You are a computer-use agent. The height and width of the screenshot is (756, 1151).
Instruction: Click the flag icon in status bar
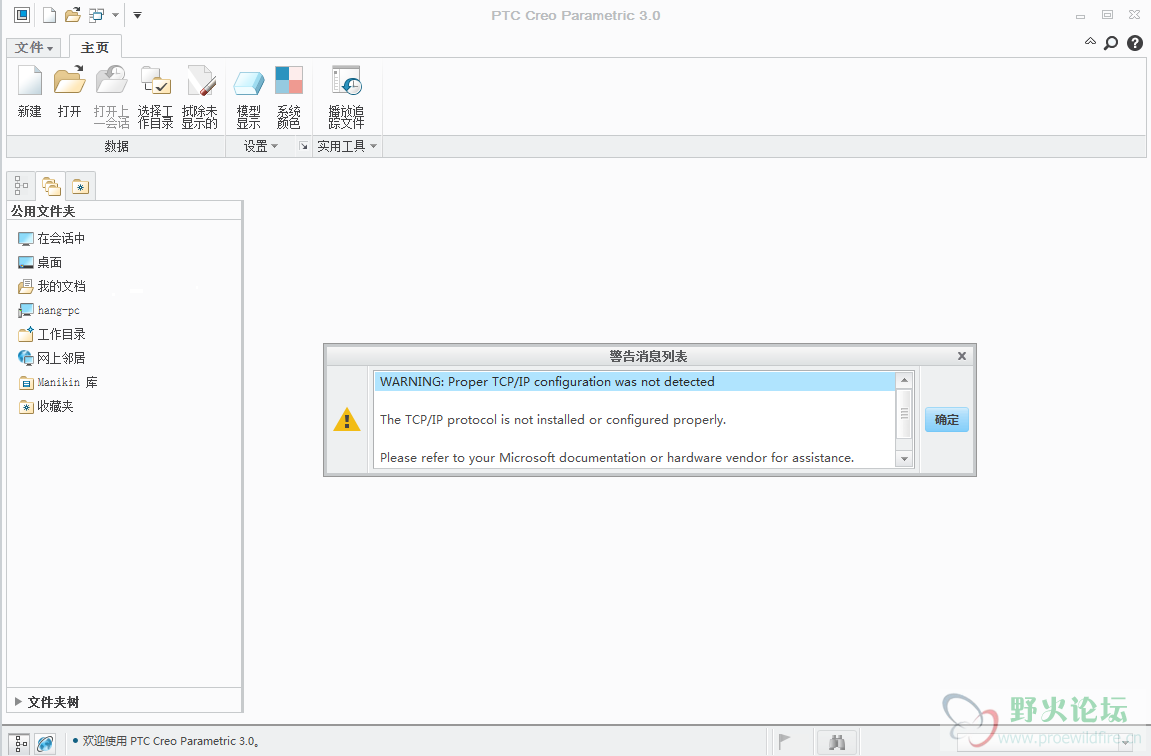point(784,741)
